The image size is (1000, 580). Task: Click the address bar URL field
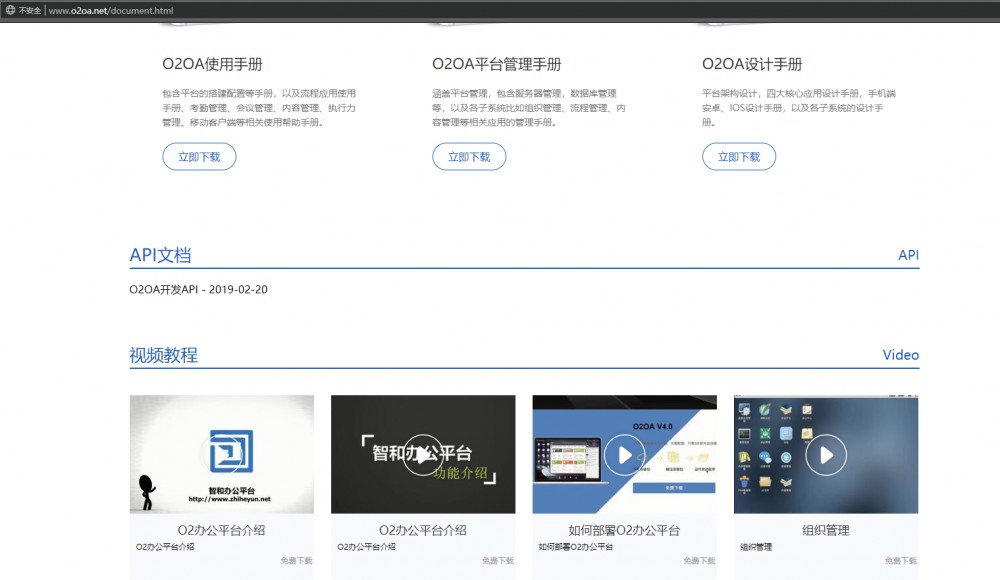111,10
